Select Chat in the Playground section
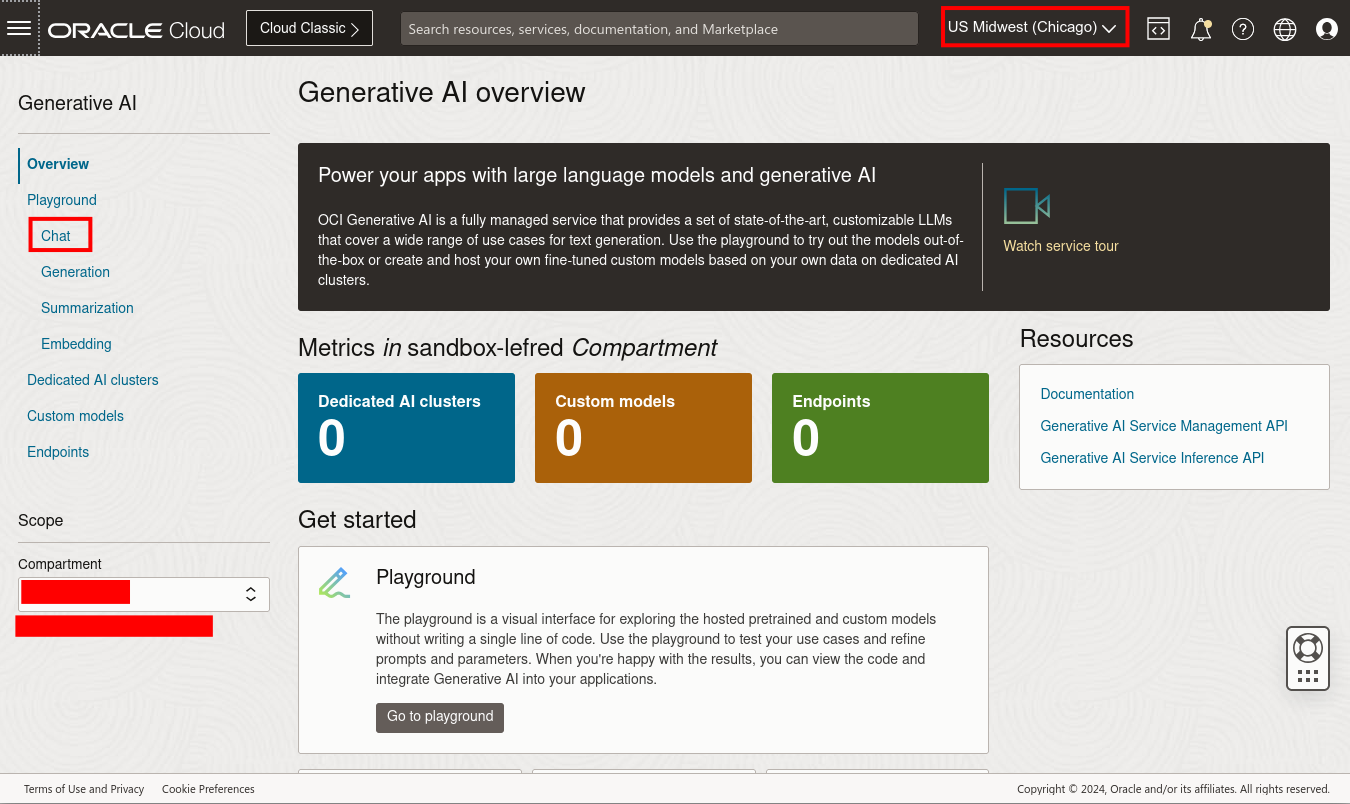1350x804 pixels. [54, 235]
